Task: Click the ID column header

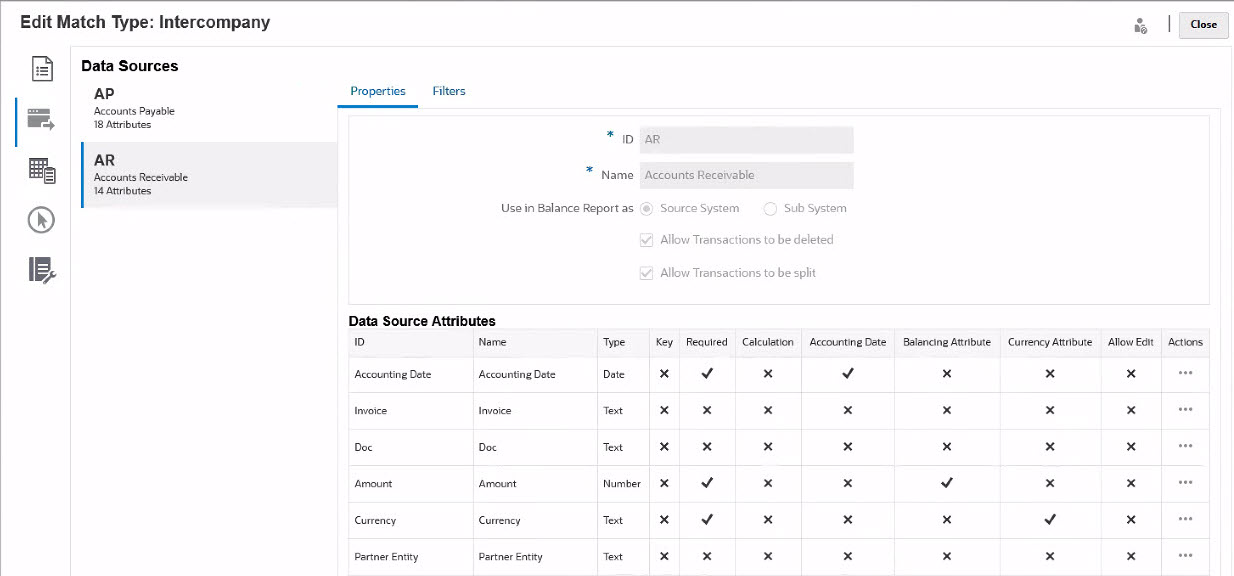Action: [411, 342]
